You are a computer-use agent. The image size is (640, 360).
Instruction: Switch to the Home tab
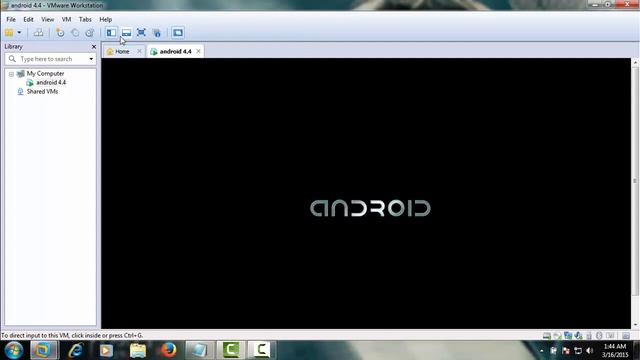coord(122,51)
